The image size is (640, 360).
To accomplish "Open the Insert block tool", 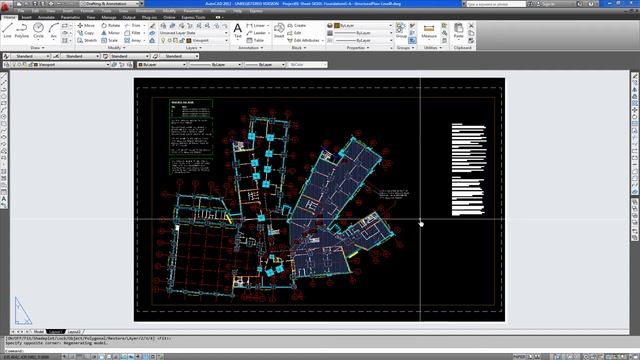I will coord(279,31).
